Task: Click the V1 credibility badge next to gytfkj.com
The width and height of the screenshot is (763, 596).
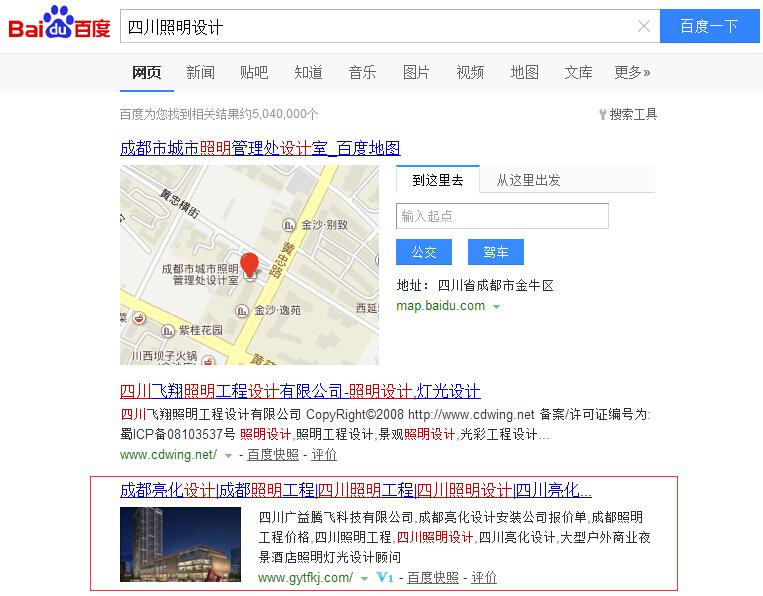Action: 385,578
